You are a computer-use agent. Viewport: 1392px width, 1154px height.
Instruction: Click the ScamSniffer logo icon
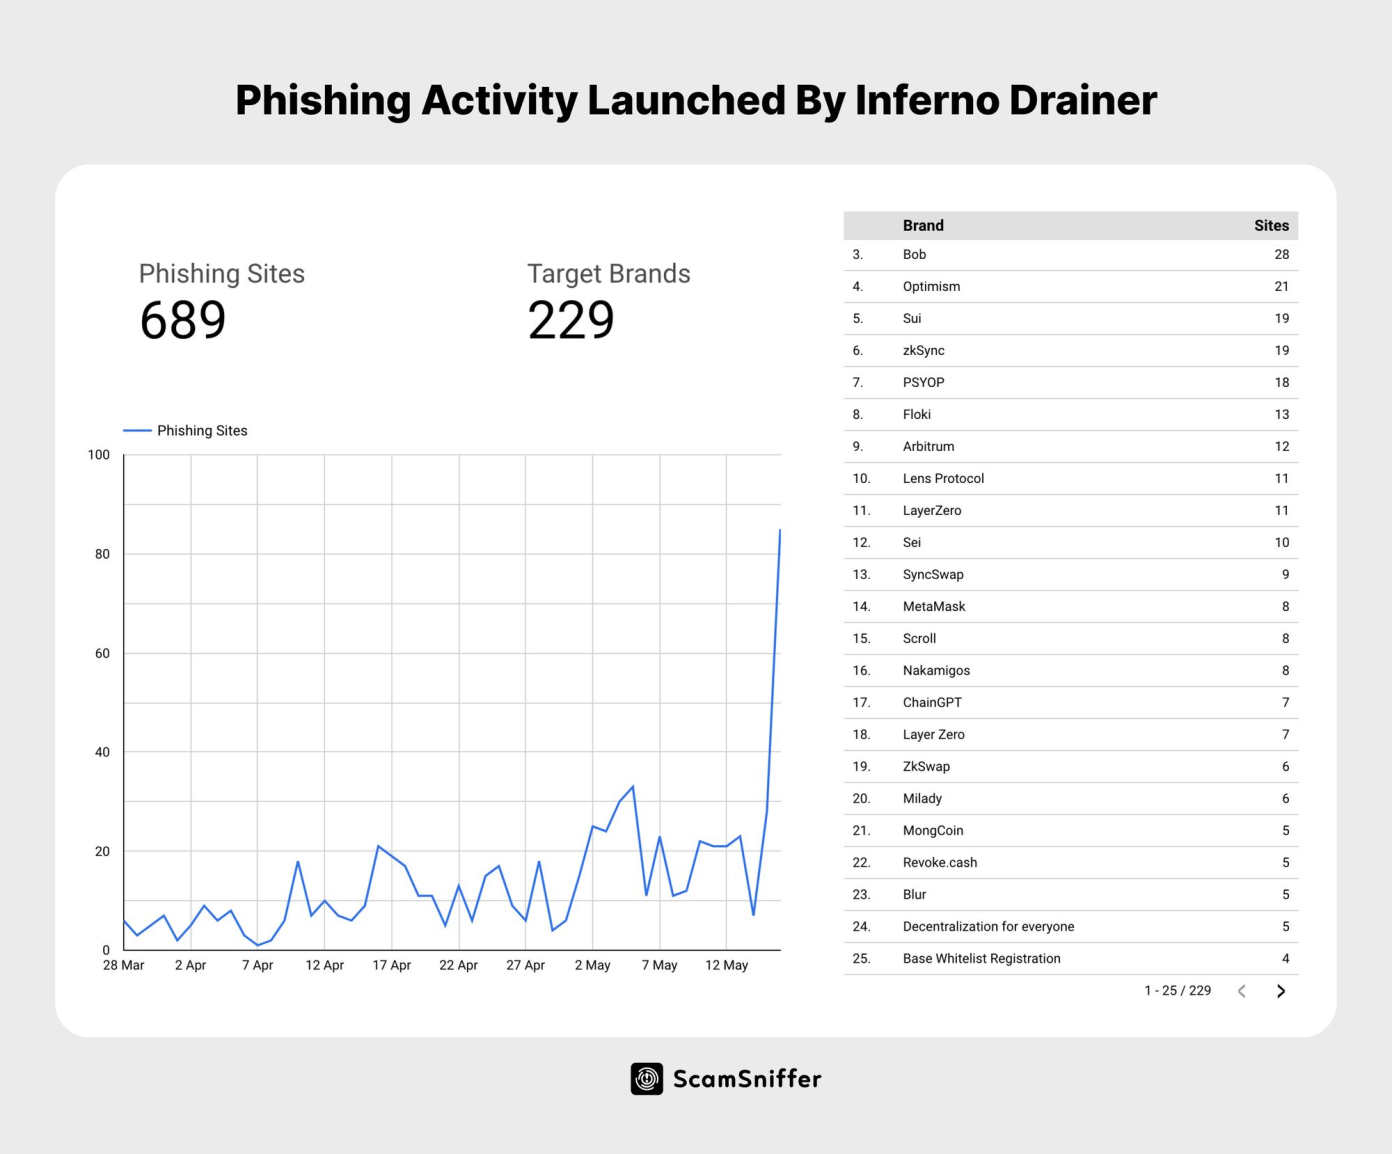click(x=647, y=1078)
